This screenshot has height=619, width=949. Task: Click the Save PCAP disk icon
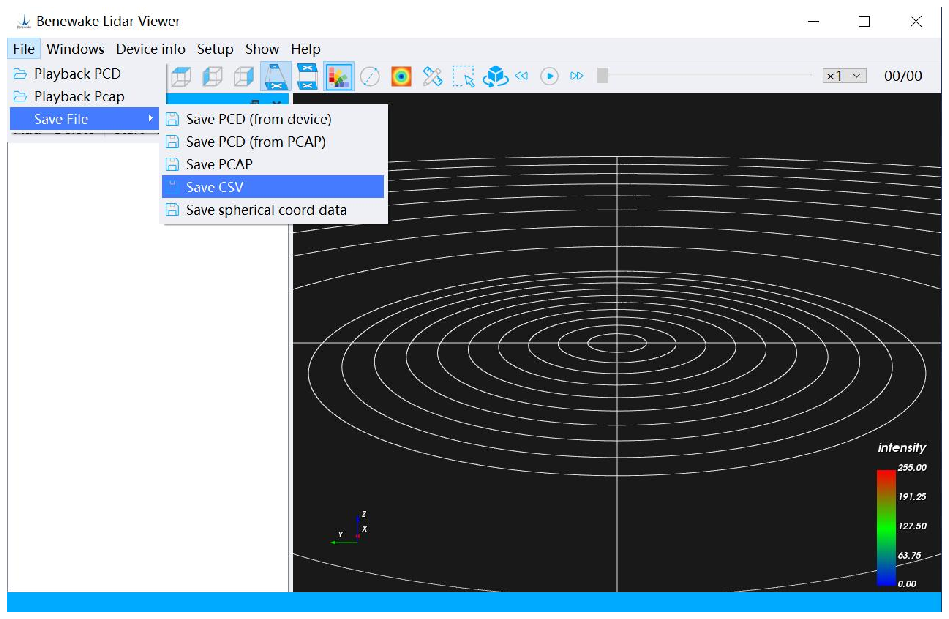pos(172,164)
